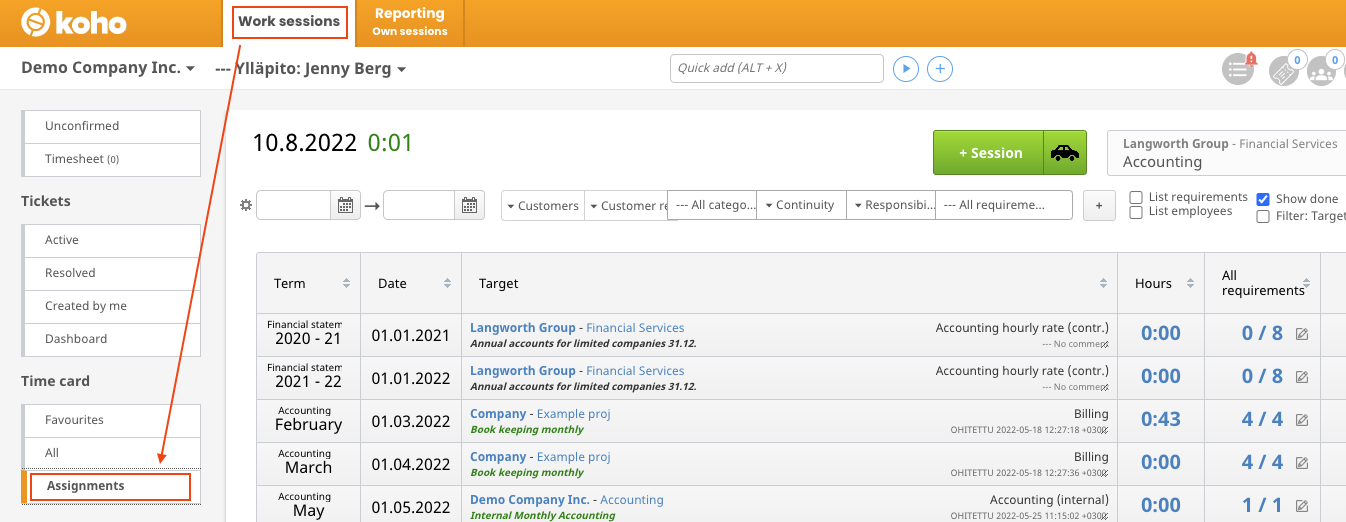Toggle the Filter: Target checkbox
Image resolution: width=1346 pixels, height=522 pixels.
(x=1263, y=216)
